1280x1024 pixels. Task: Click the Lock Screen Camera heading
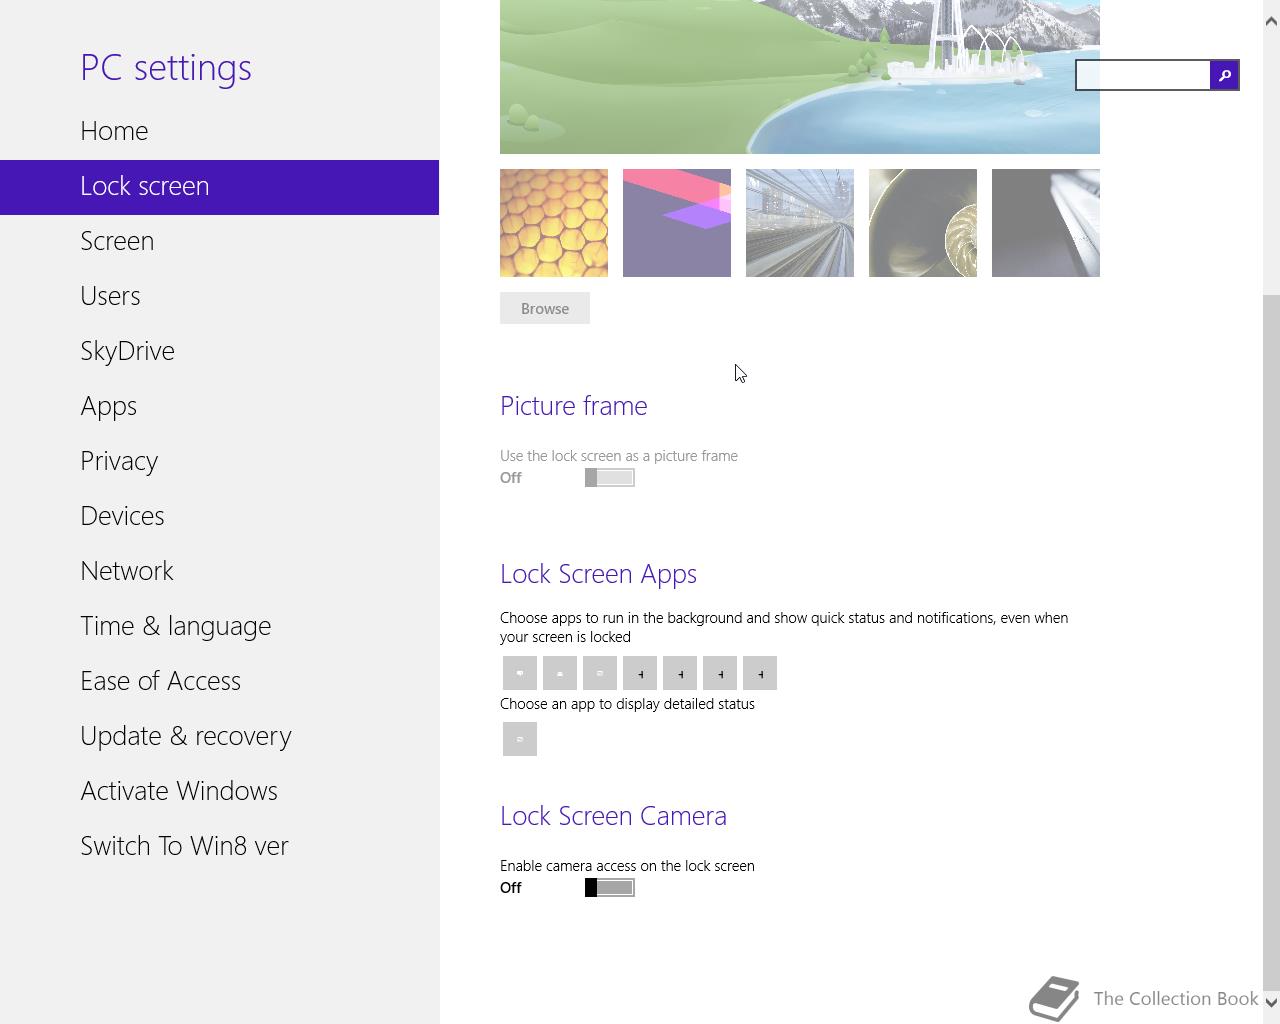(613, 816)
